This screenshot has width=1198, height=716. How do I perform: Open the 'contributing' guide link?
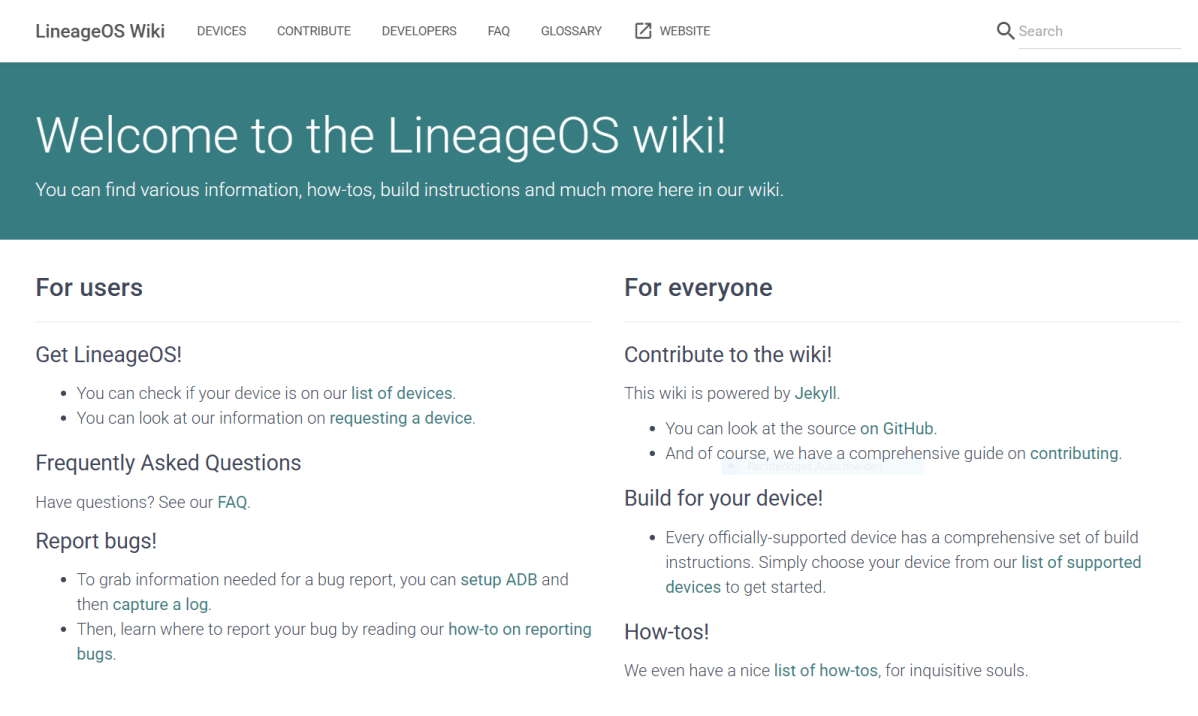[1073, 453]
